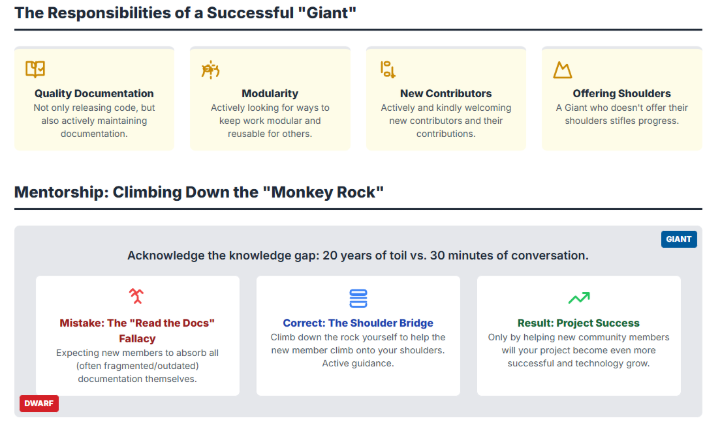Click the red tools icon above Mistake

pyautogui.click(x=137, y=297)
